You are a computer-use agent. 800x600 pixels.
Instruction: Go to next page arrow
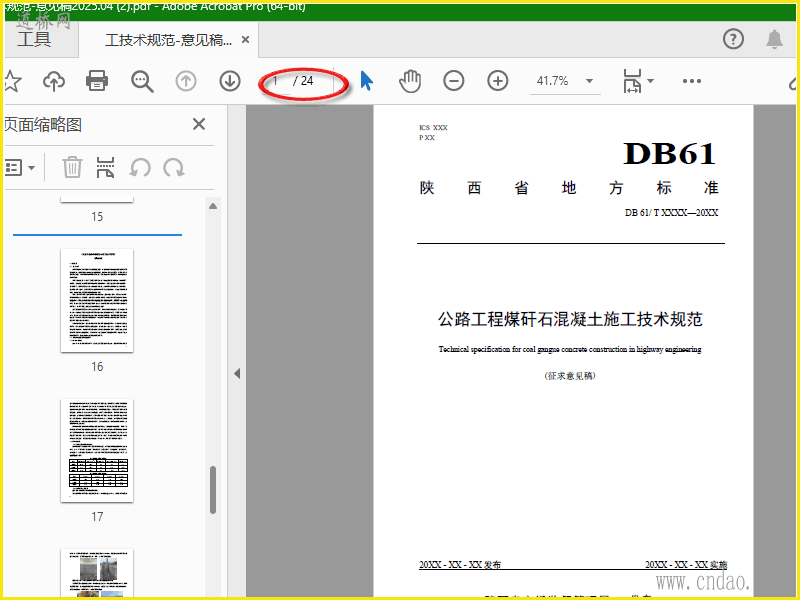[230, 81]
